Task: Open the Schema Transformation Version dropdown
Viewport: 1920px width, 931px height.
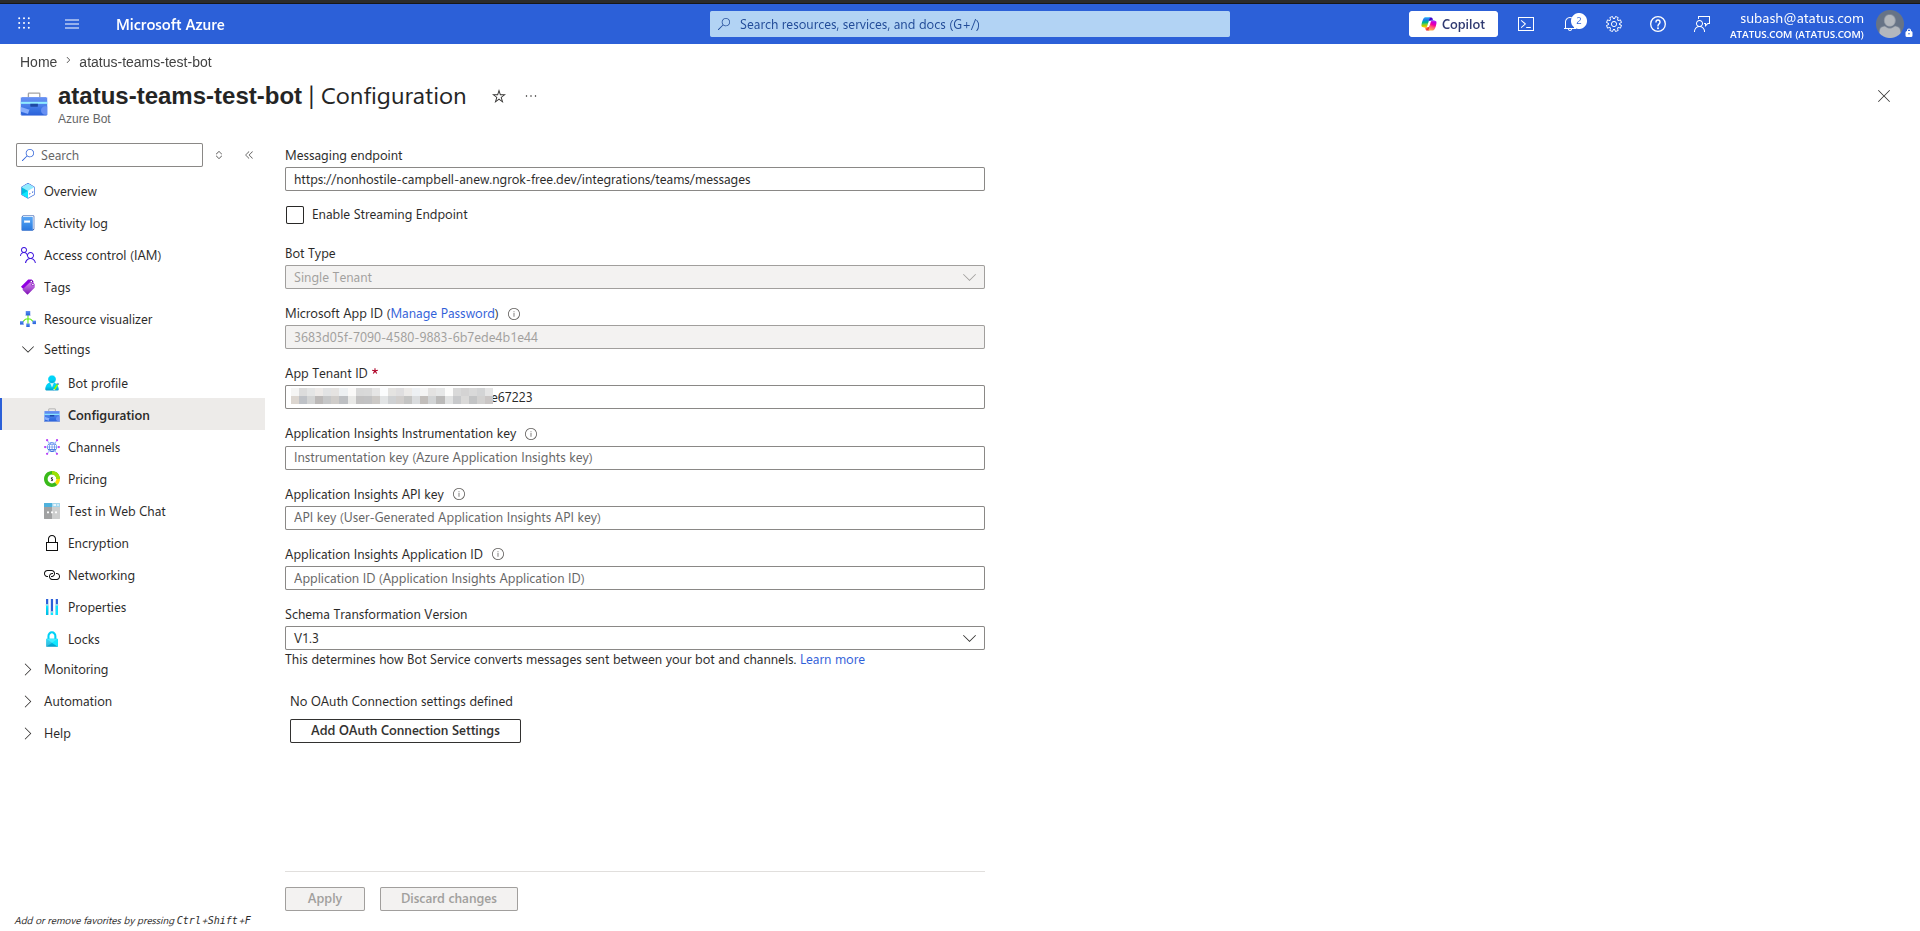Action: pos(635,638)
